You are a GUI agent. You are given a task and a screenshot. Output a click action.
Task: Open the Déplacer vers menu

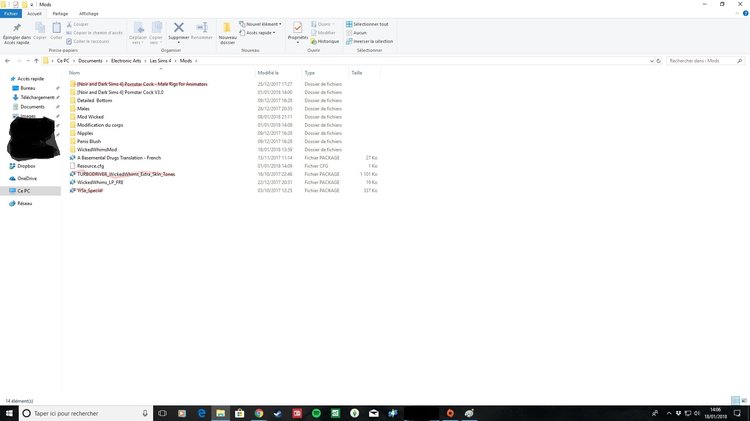tap(138, 33)
